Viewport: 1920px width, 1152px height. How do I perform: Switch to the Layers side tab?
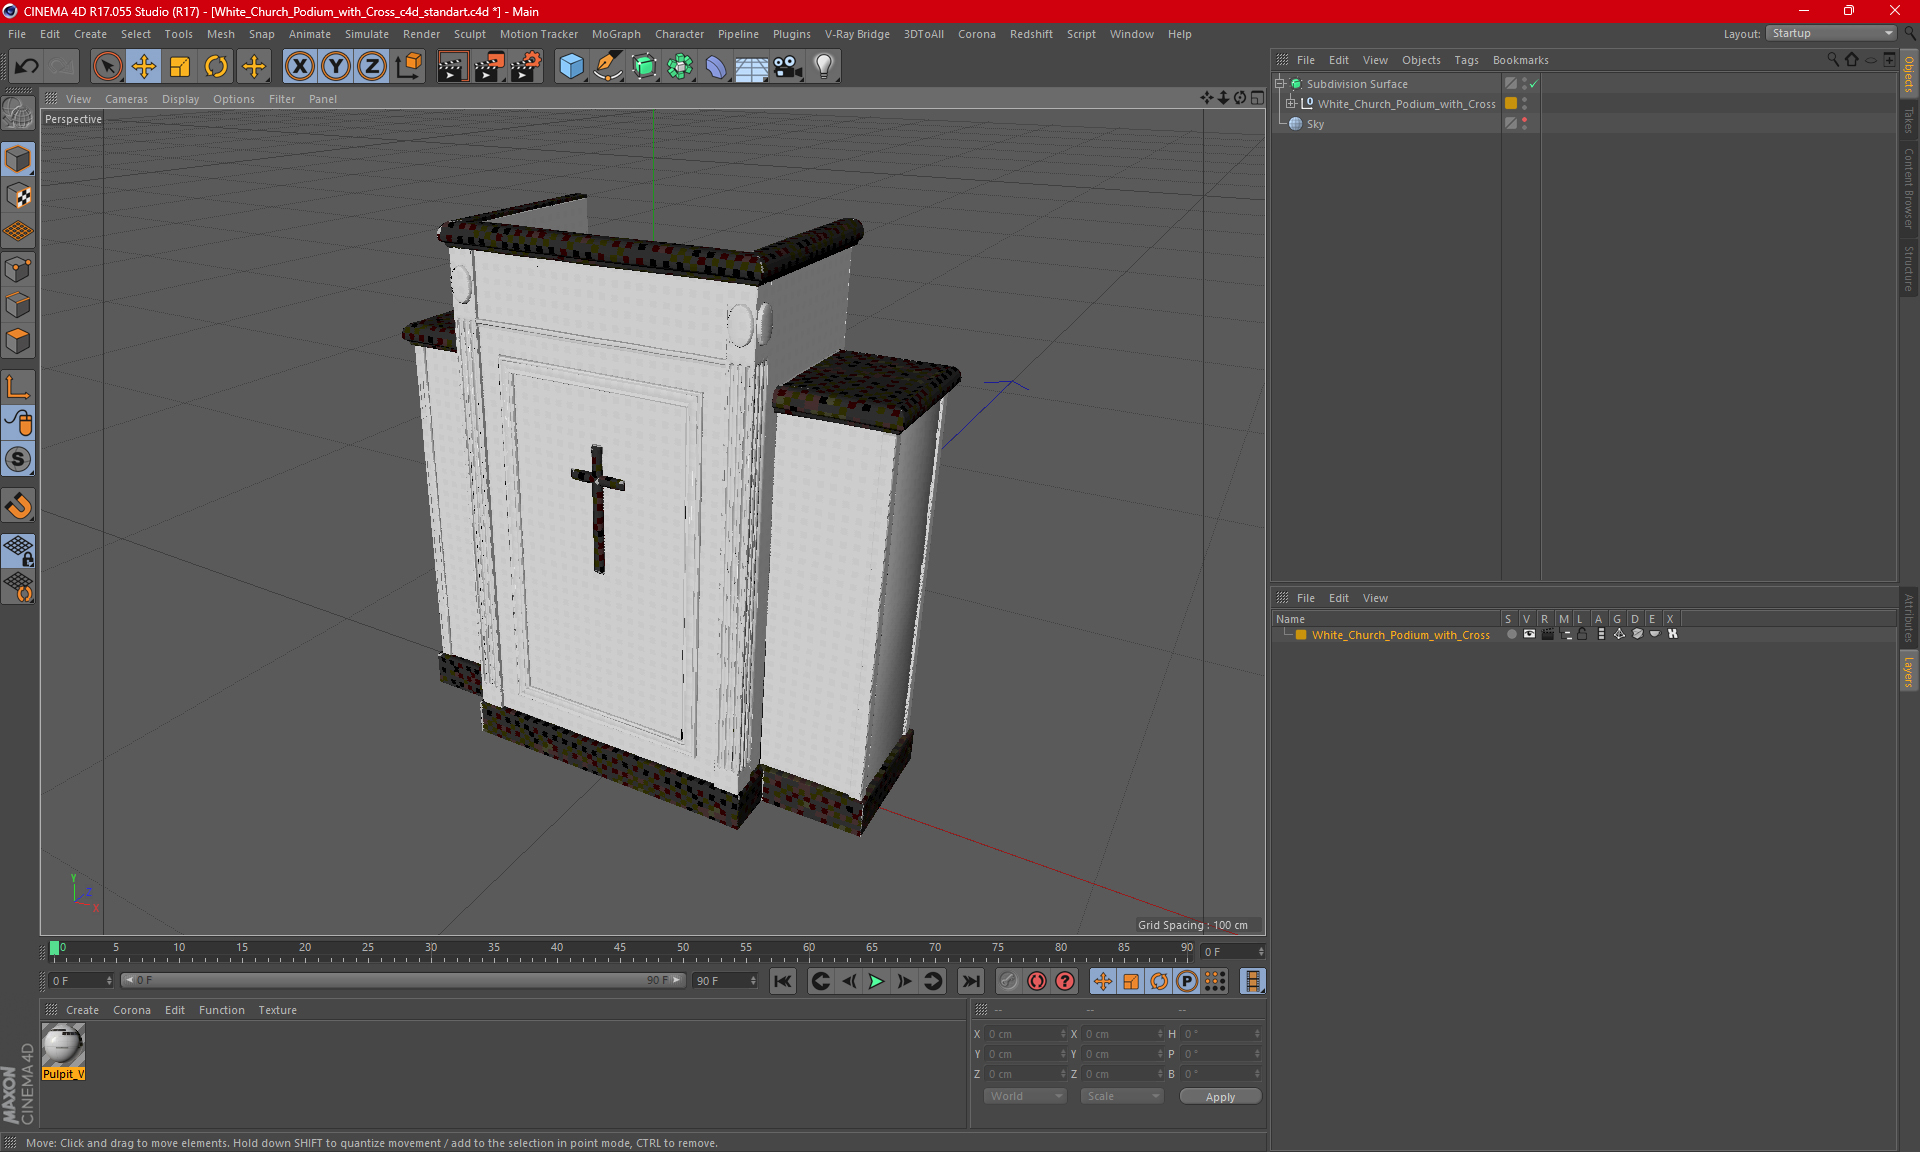pos(1908,670)
